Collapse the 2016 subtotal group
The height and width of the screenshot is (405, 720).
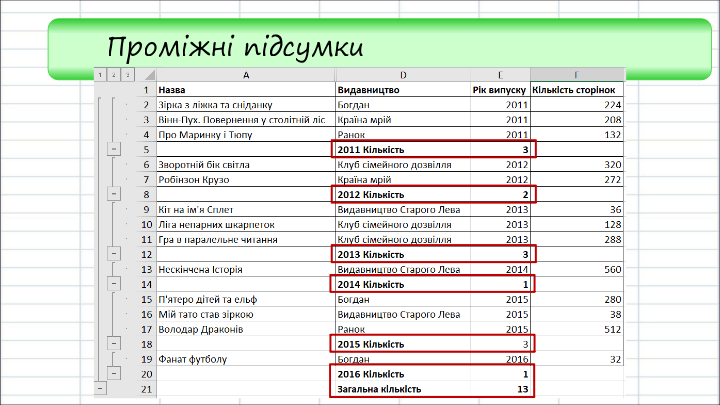tap(113, 374)
